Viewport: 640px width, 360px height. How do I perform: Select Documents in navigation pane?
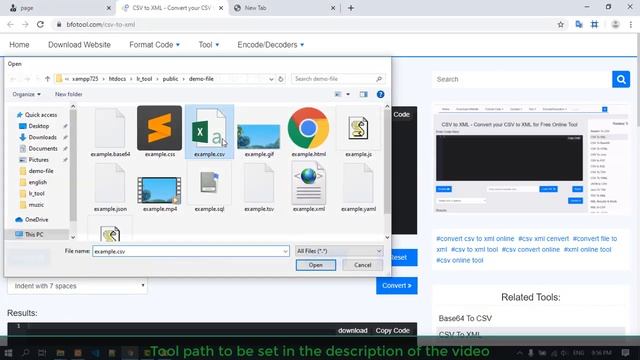pos(43,149)
